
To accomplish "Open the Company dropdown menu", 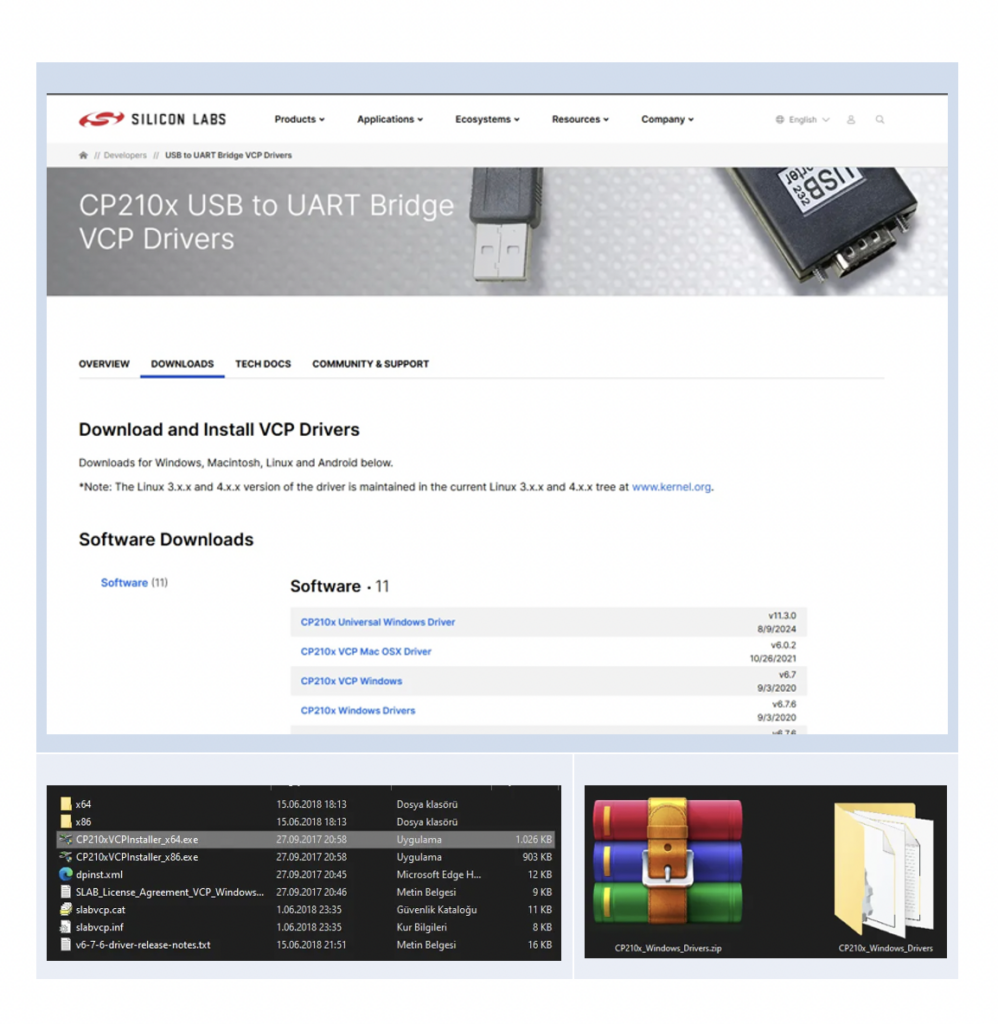I will pos(667,119).
